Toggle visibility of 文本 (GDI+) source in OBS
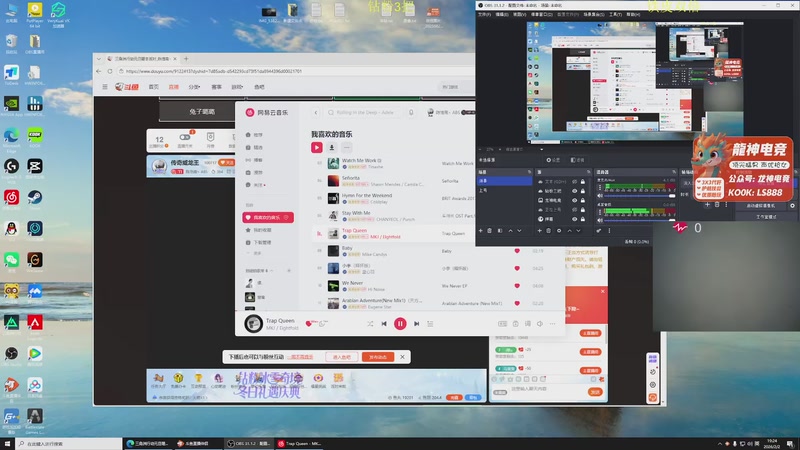800x450 pixels. (574, 182)
